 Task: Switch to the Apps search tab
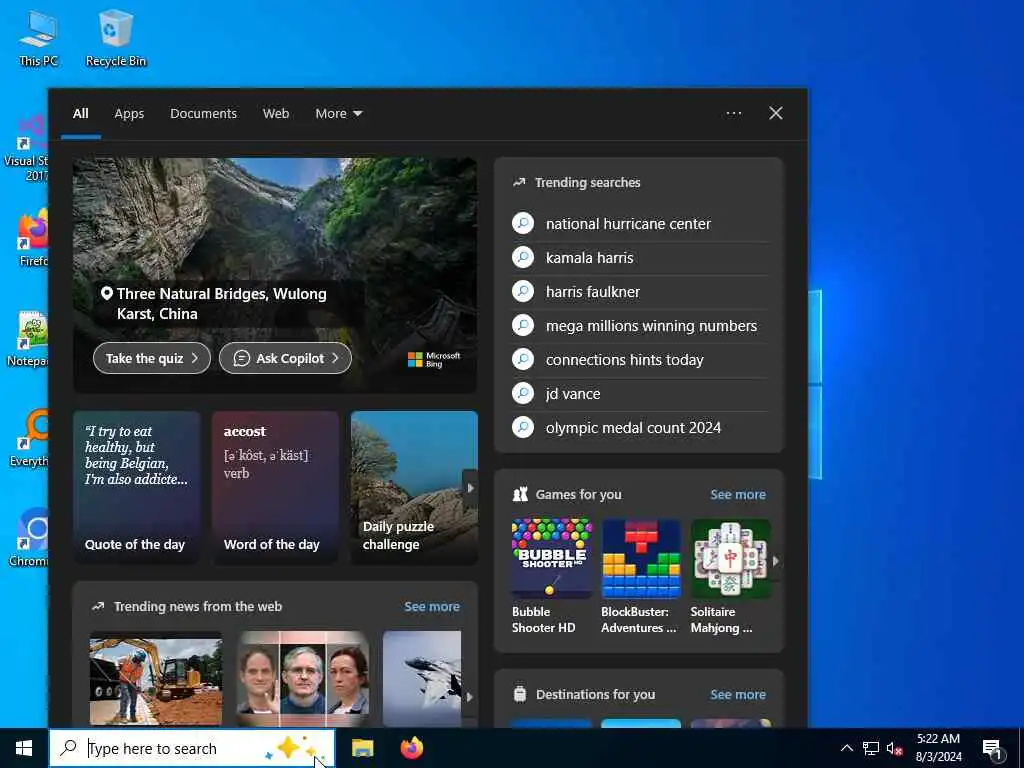point(129,114)
